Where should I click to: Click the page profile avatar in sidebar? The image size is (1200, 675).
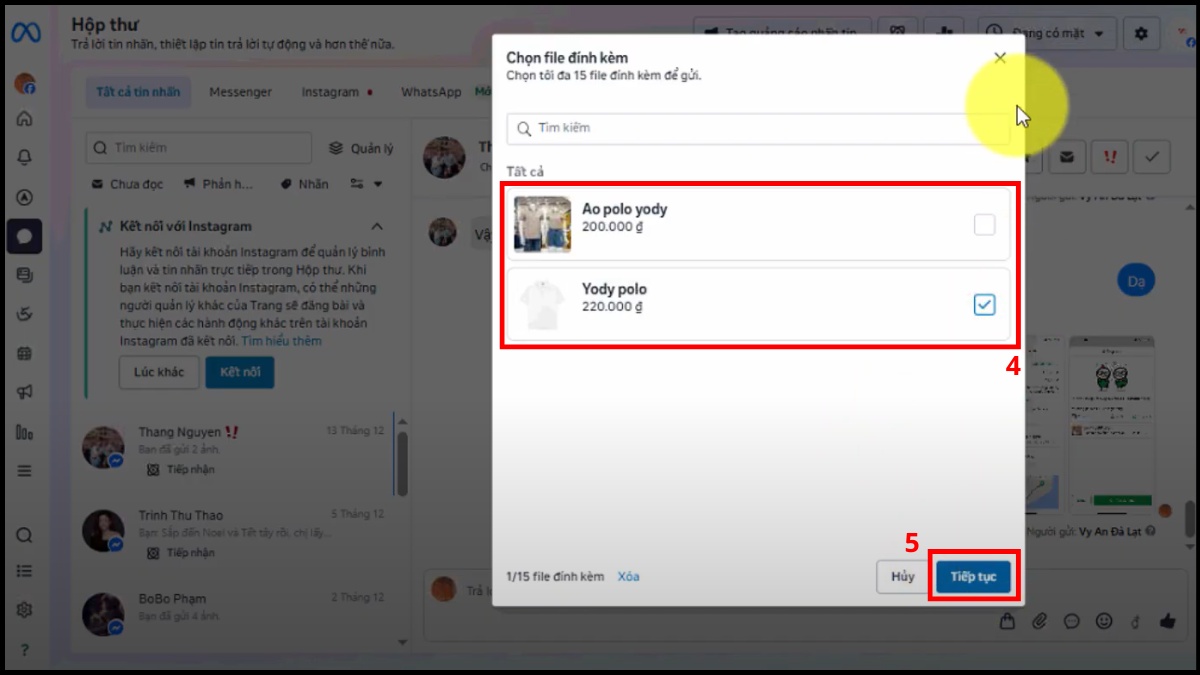(25, 83)
